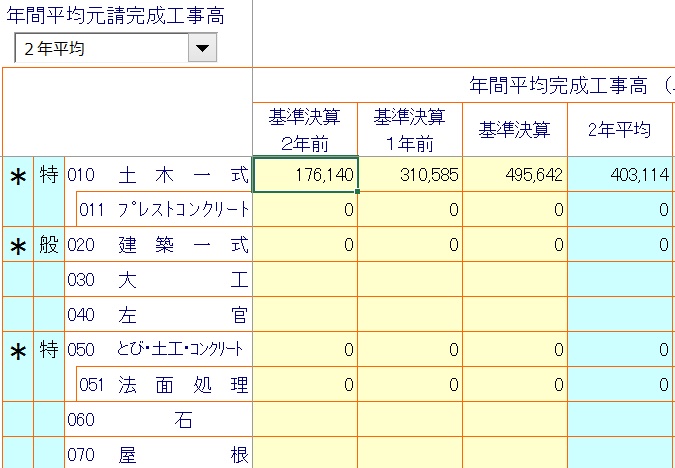Screen dimensions: 675x468
Task: Click 屋根 基準決算1年前 empty cell
Action: [x=410, y=454]
